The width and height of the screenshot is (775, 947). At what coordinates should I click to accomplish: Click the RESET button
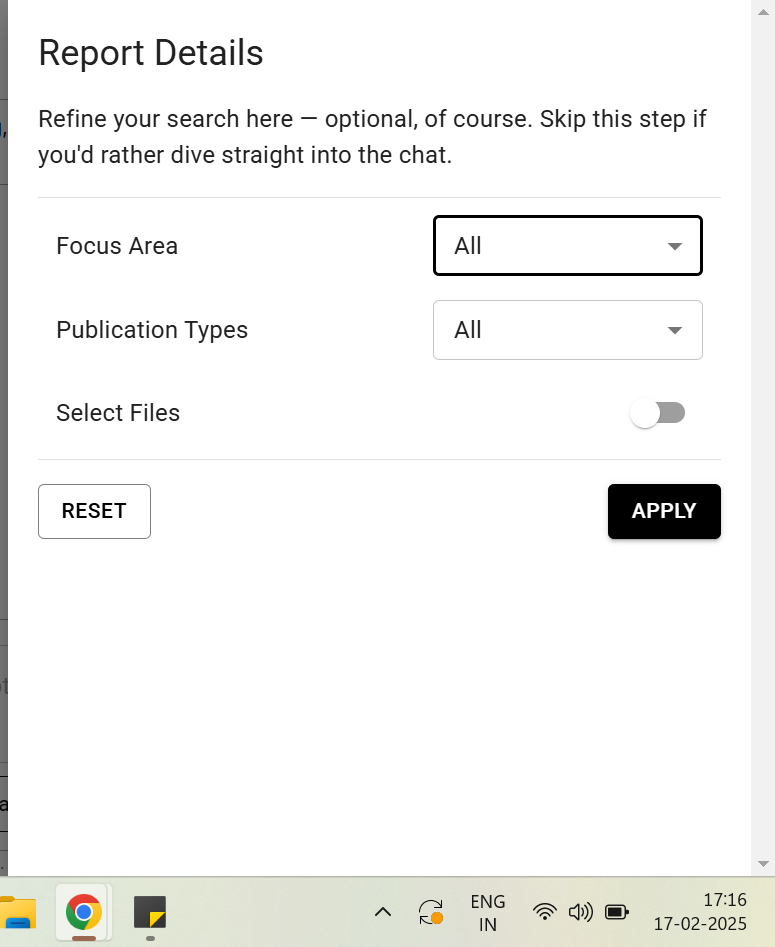tap(94, 511)
